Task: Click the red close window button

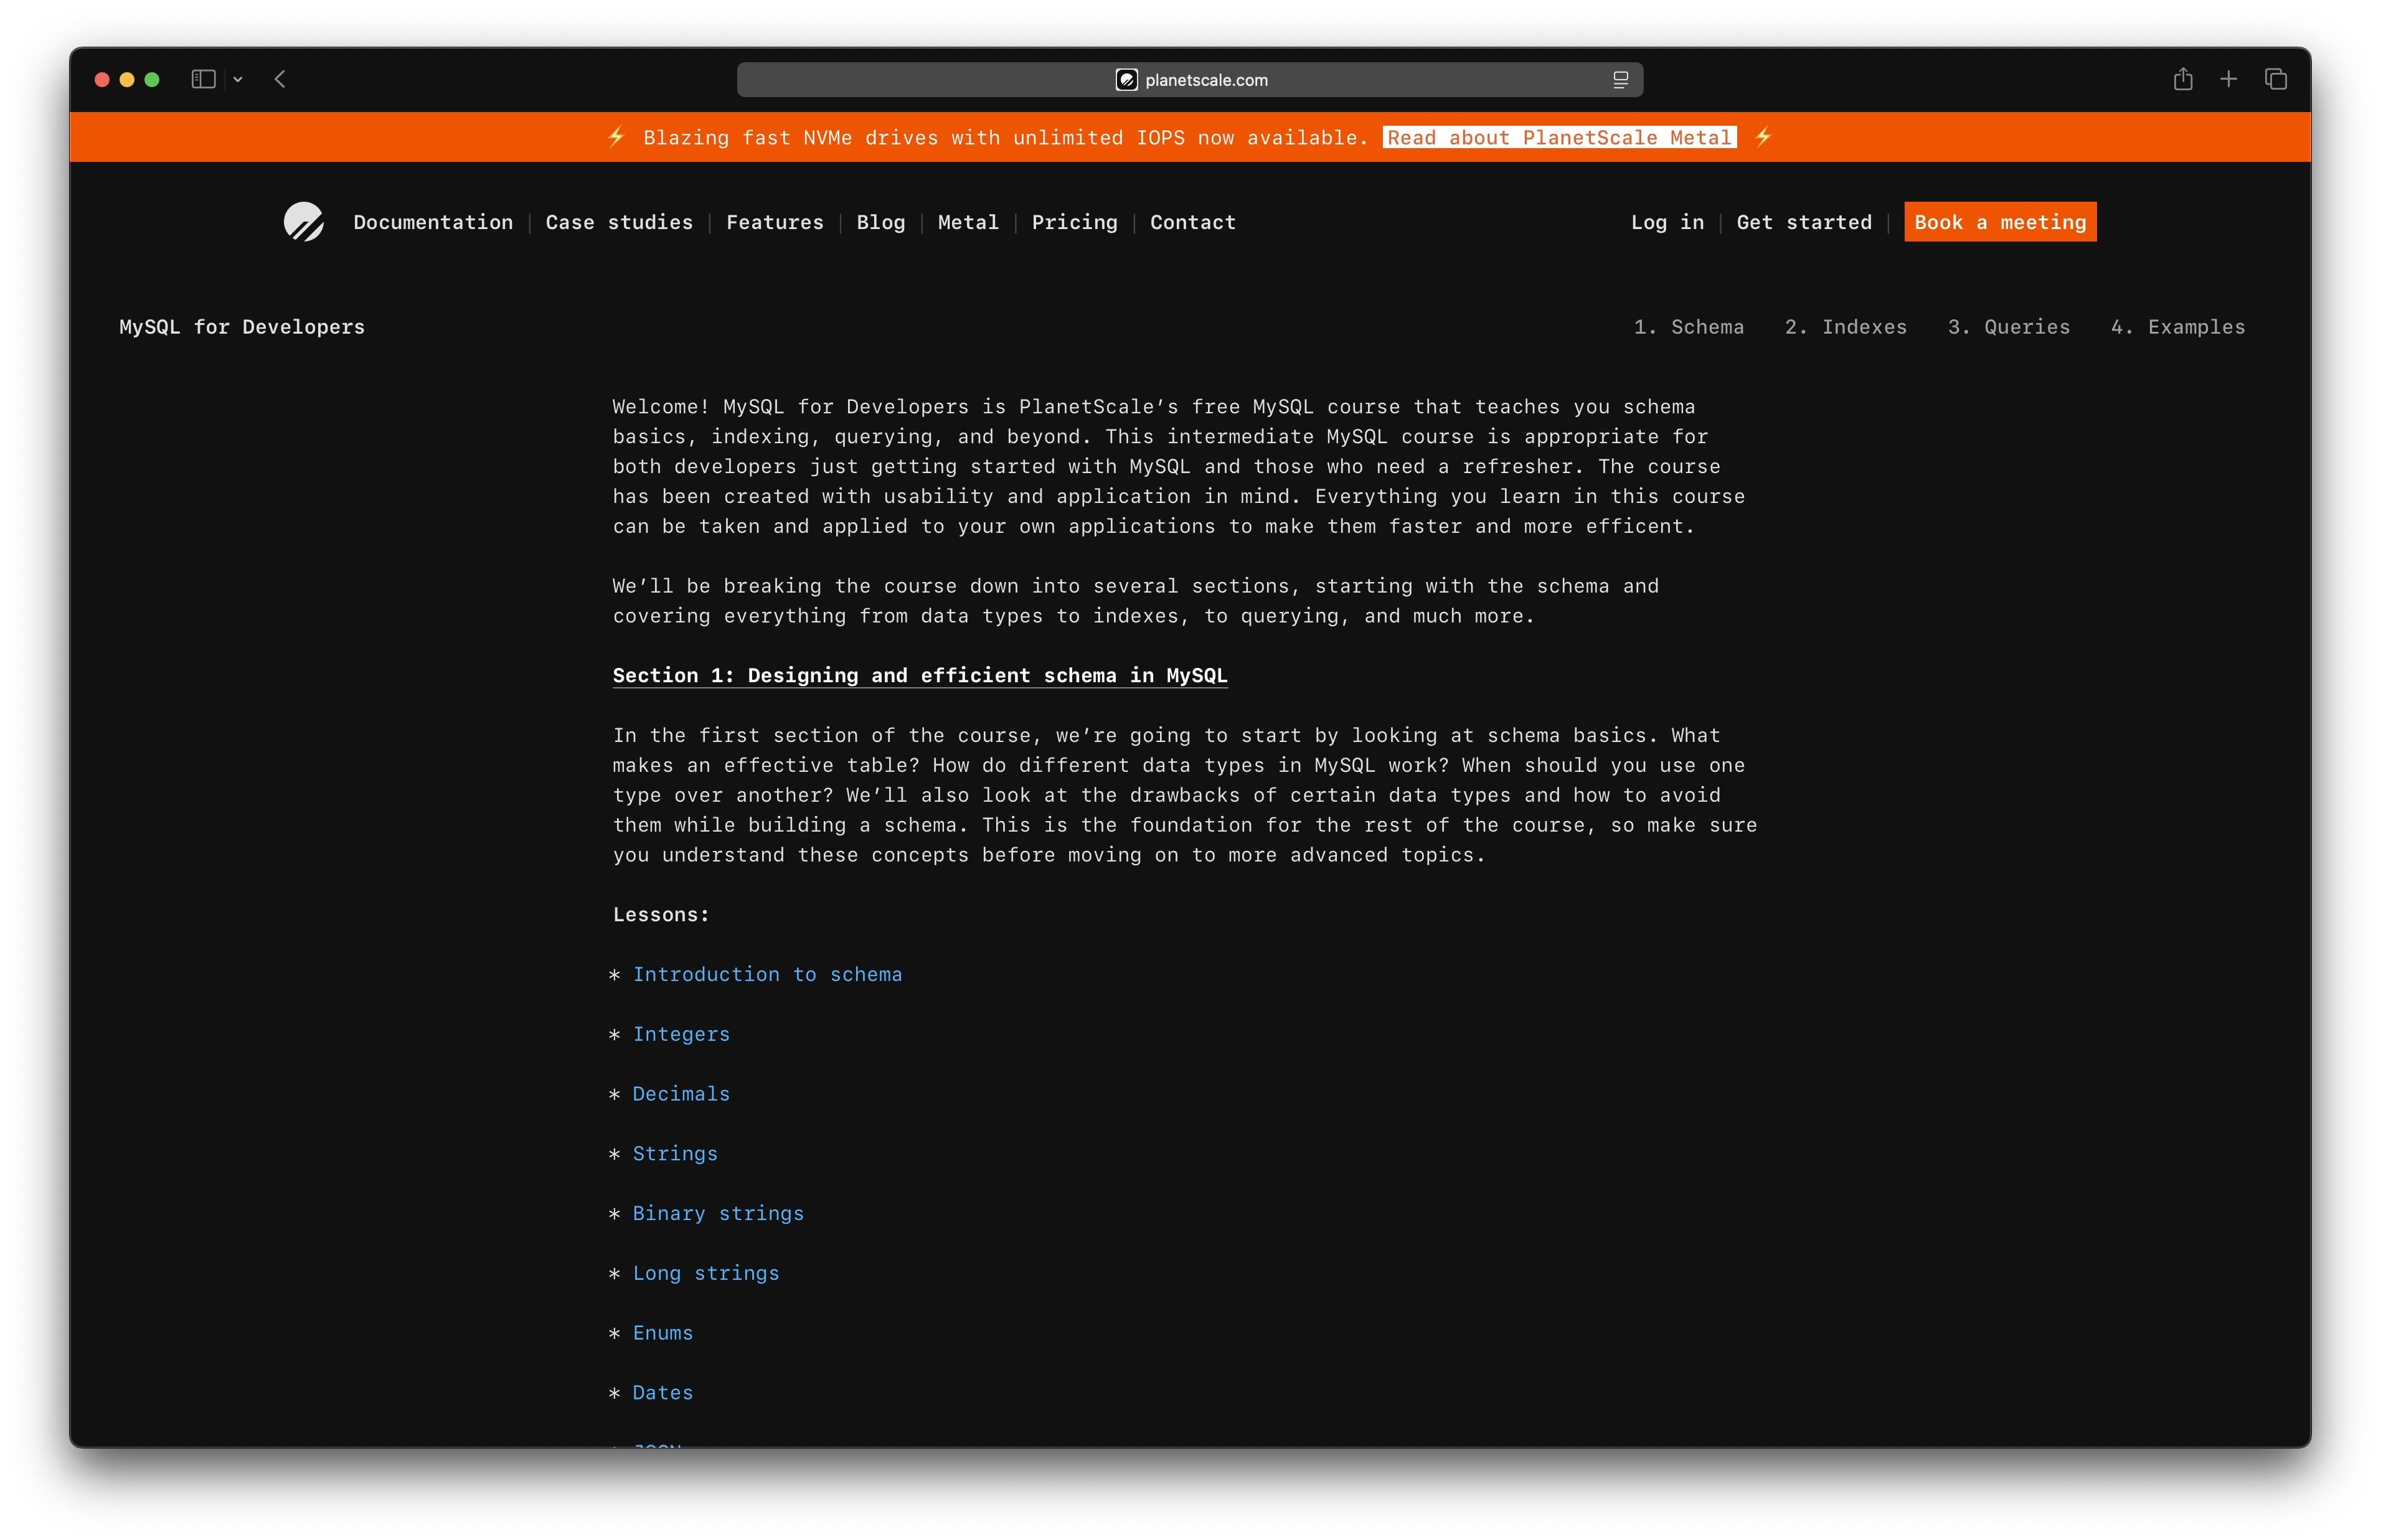Action: pos(102,80)
